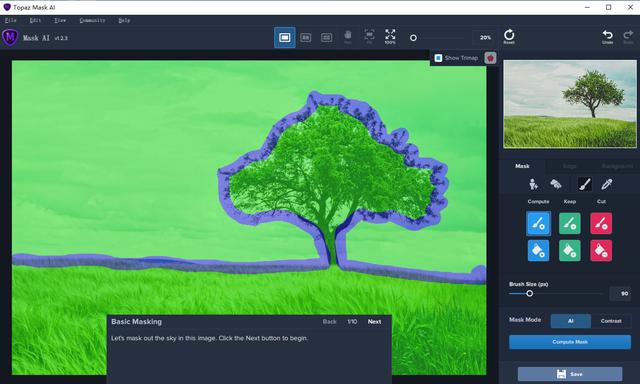640x384 pixels.
Task: Select the side-by-side split view icon
Action: 305,38
